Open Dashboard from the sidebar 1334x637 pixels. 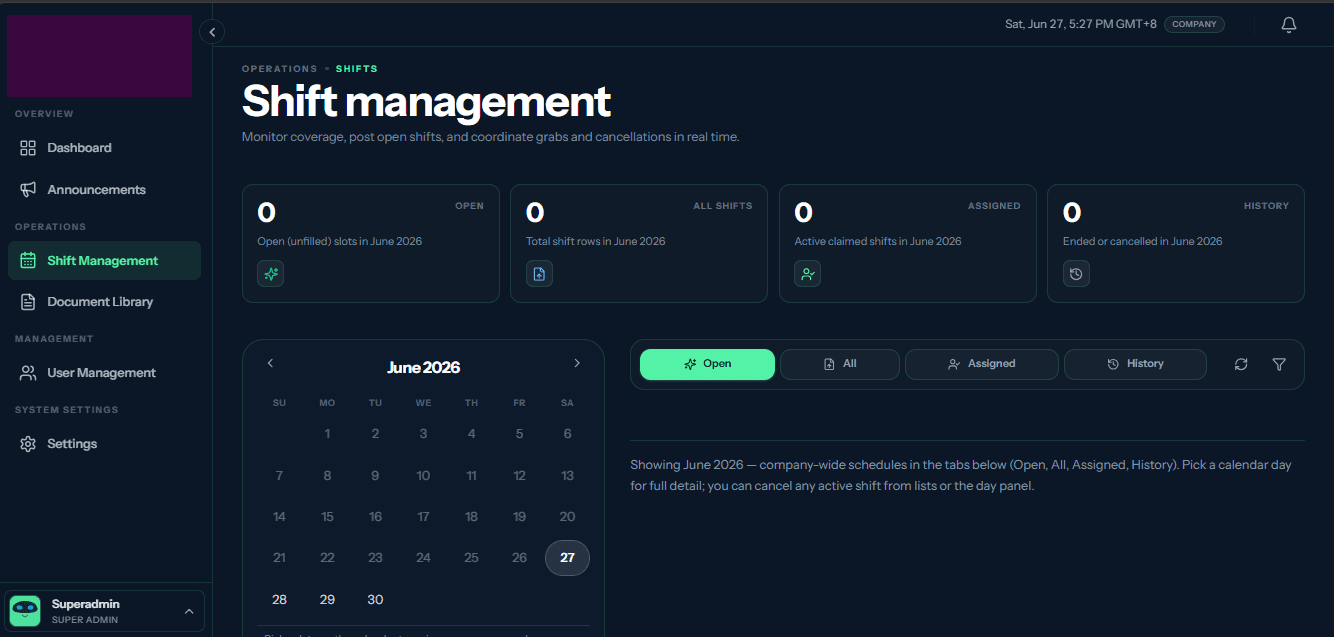tap(104, 148)
